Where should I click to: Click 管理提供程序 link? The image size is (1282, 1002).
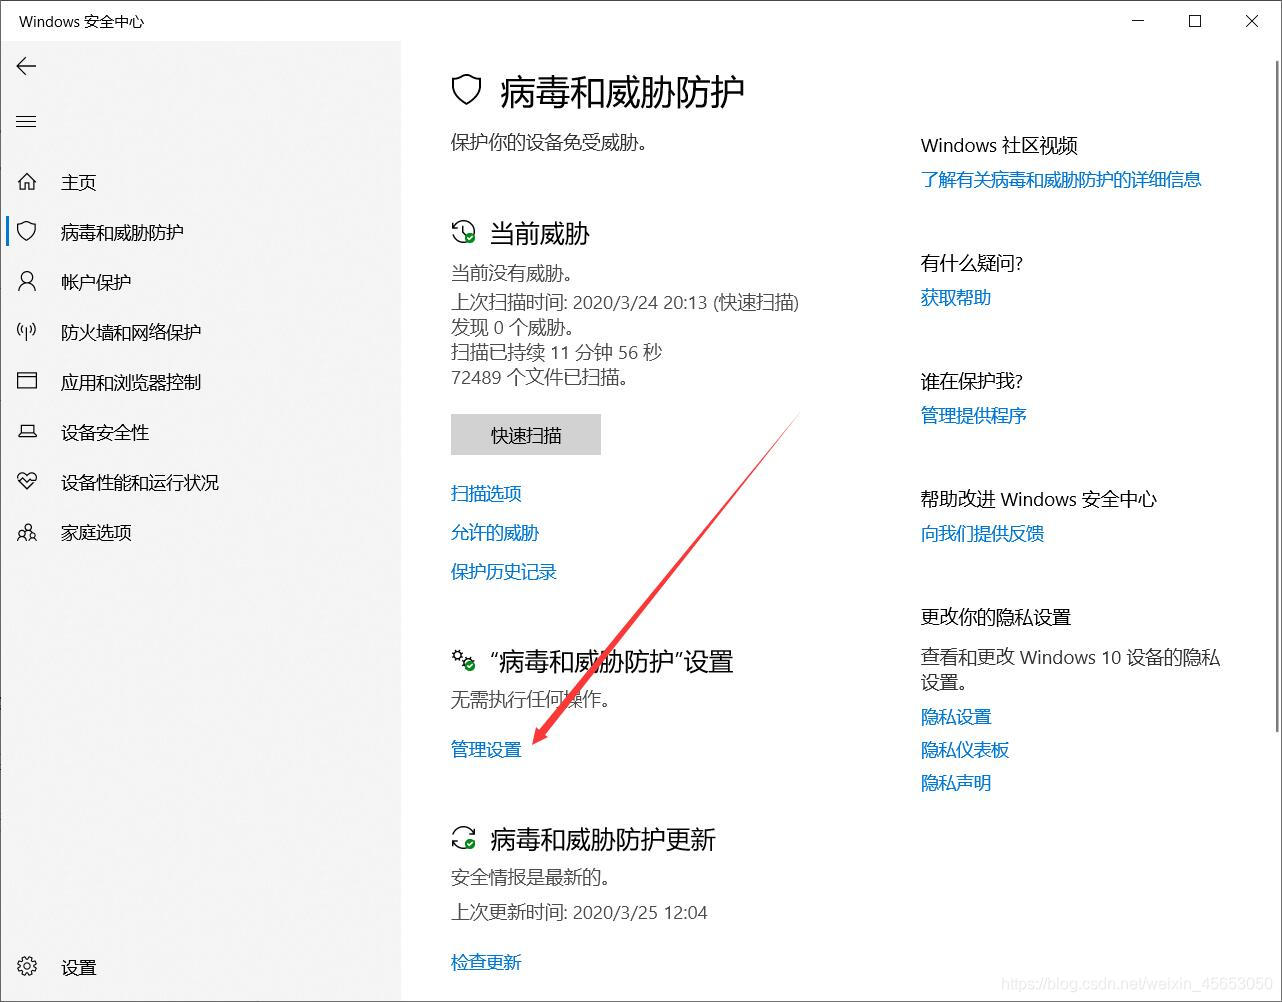coord(974,415)
